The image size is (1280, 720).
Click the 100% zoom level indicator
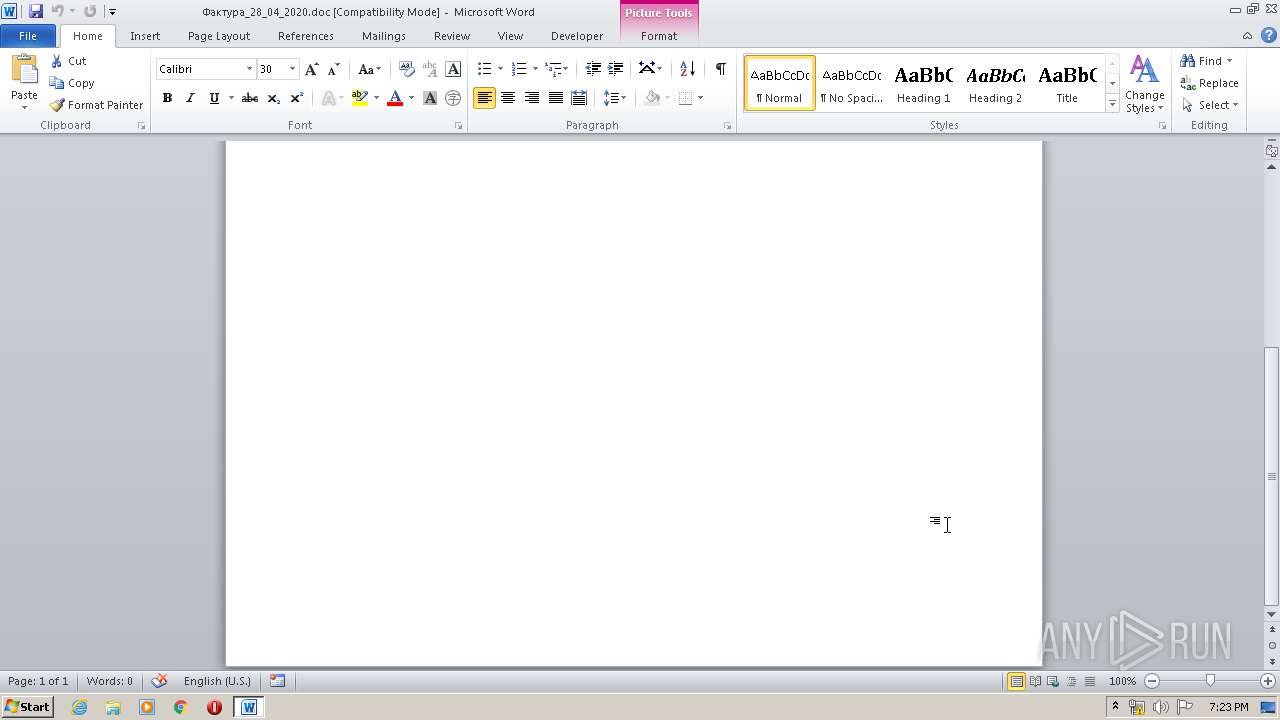(1123, 681)
